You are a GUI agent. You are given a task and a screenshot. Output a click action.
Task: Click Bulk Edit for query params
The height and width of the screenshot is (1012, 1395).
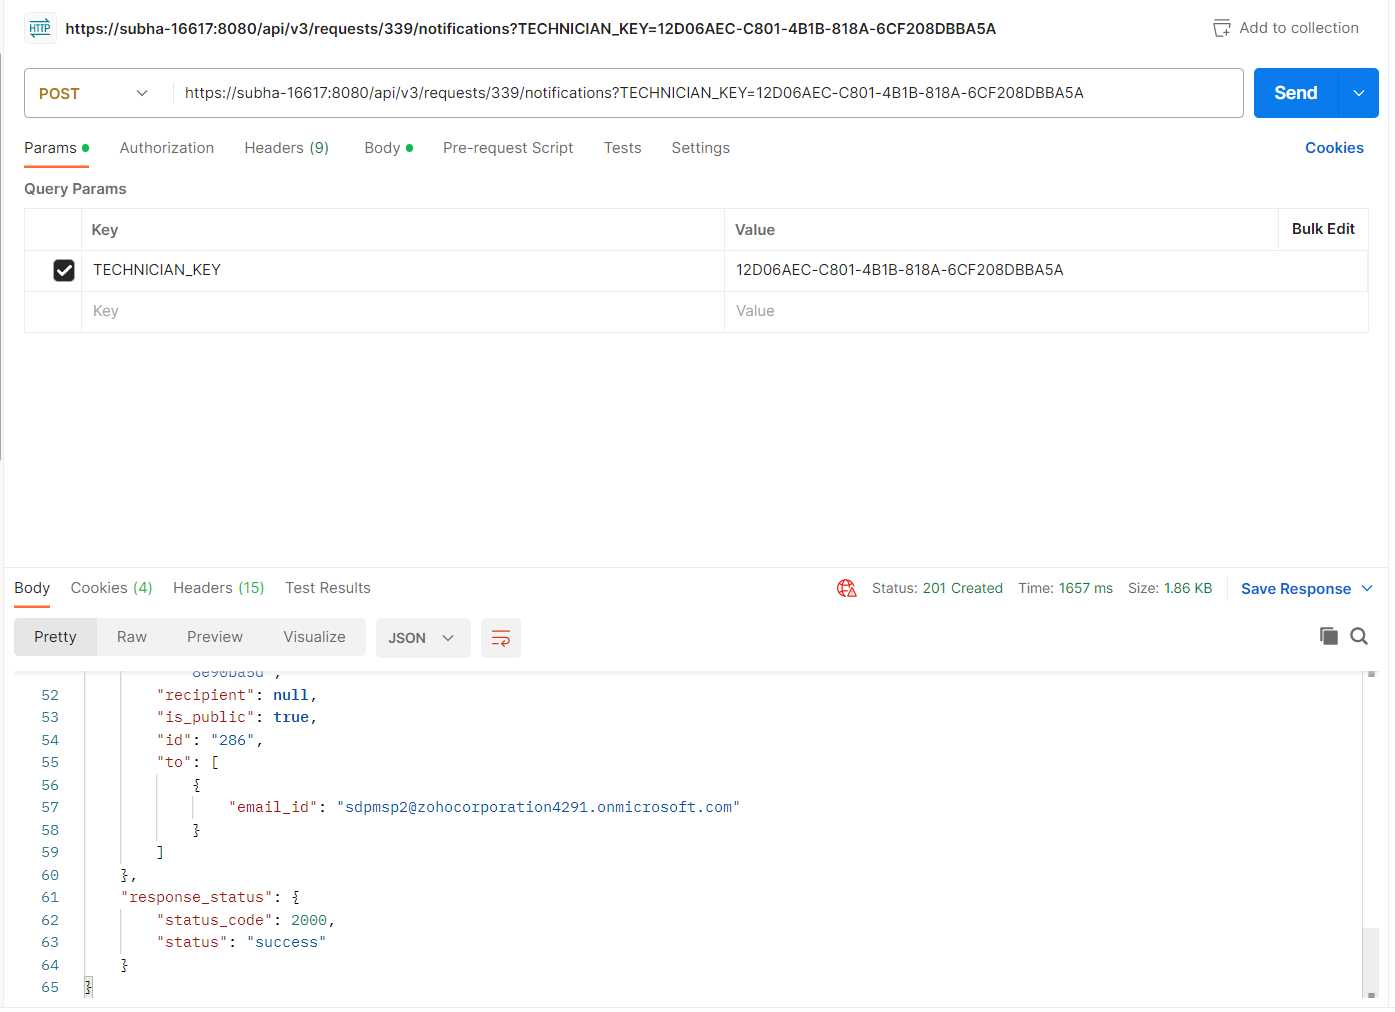point(1322,229)
